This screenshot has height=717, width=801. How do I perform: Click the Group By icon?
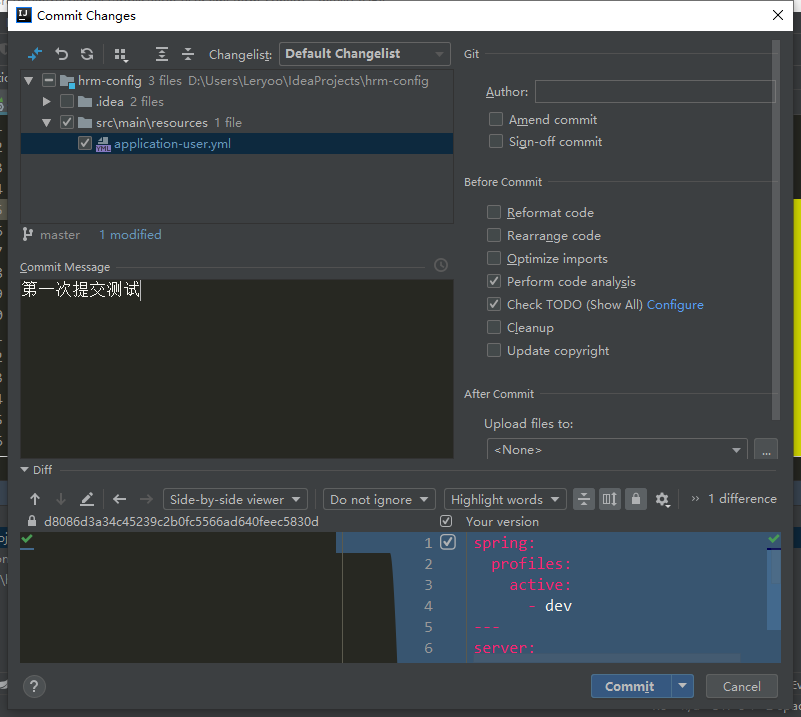tap(121, 54)
